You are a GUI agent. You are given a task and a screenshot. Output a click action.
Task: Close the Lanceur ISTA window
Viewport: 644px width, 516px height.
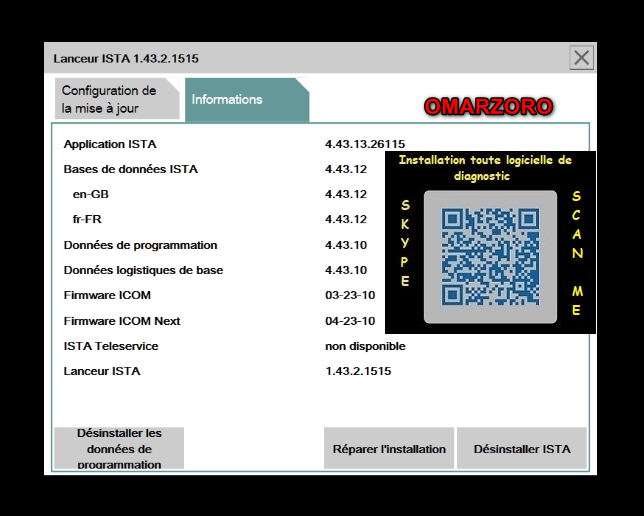tap(582, 58)
